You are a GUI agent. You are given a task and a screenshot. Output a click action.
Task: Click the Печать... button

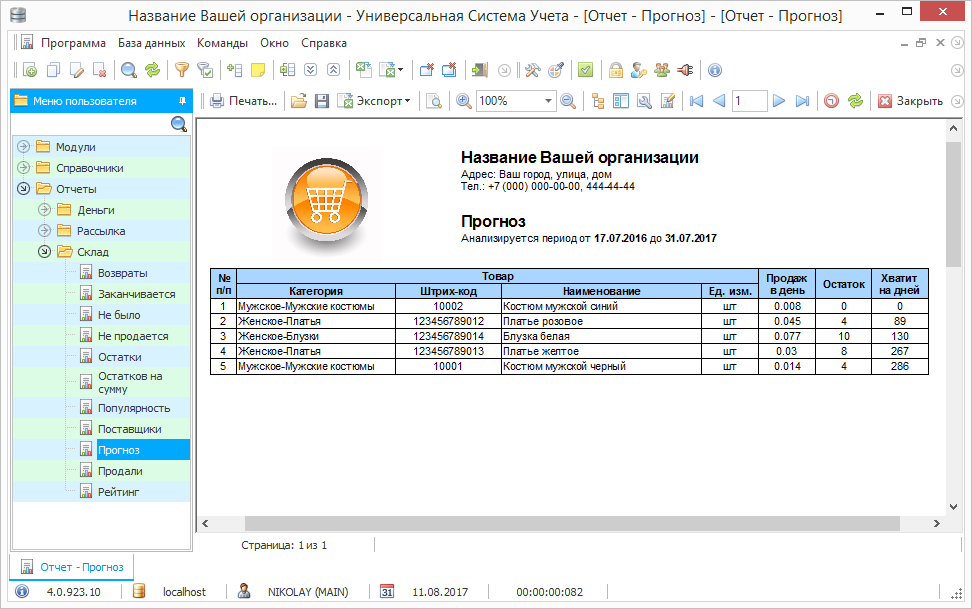[x=244, y=100]
